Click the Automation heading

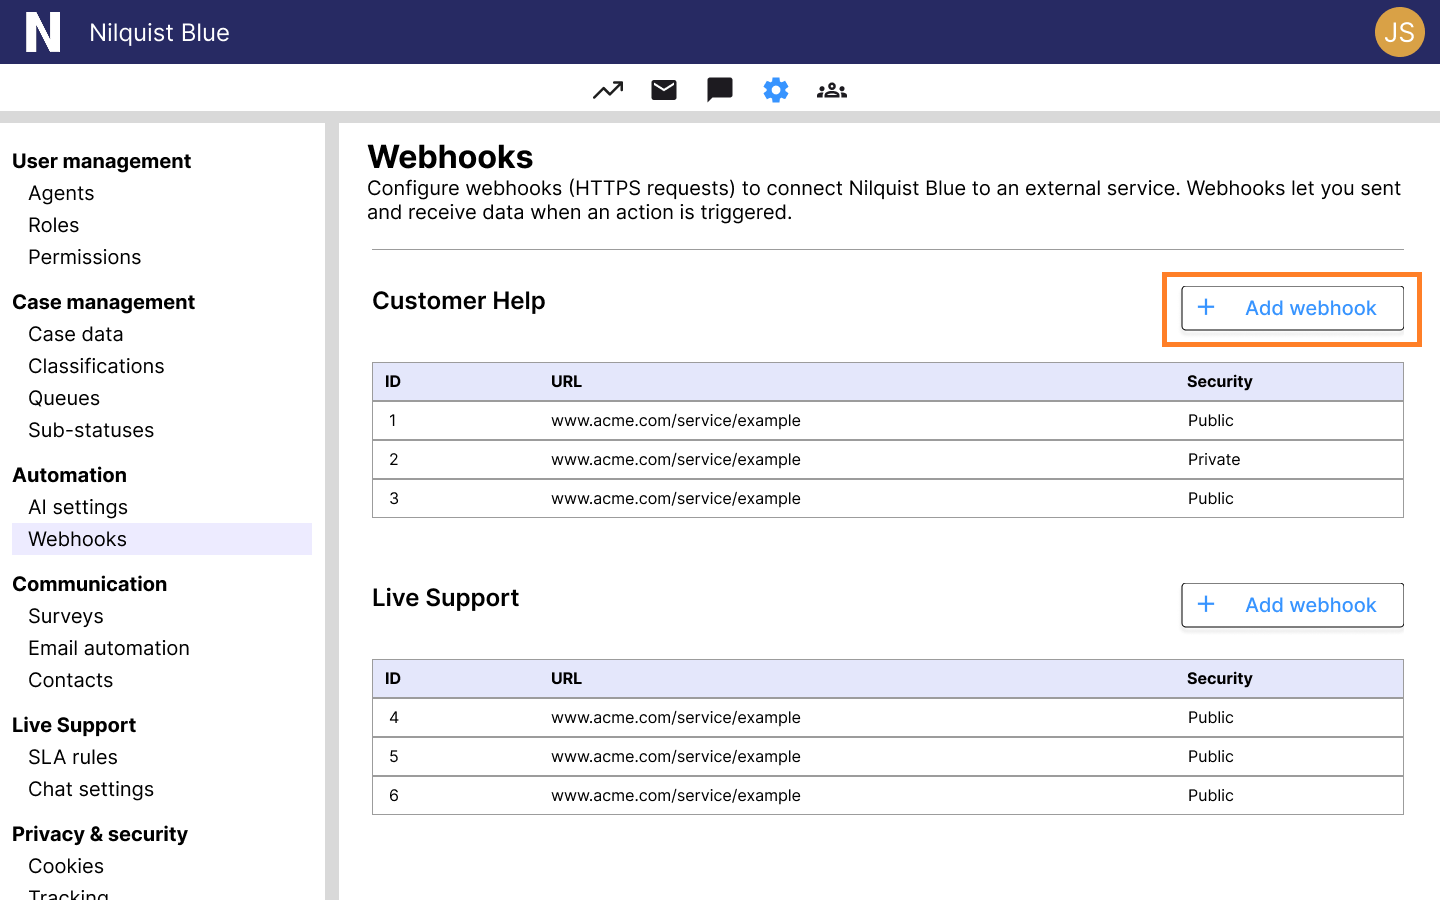pyautogui.click(x=69, y=475)
